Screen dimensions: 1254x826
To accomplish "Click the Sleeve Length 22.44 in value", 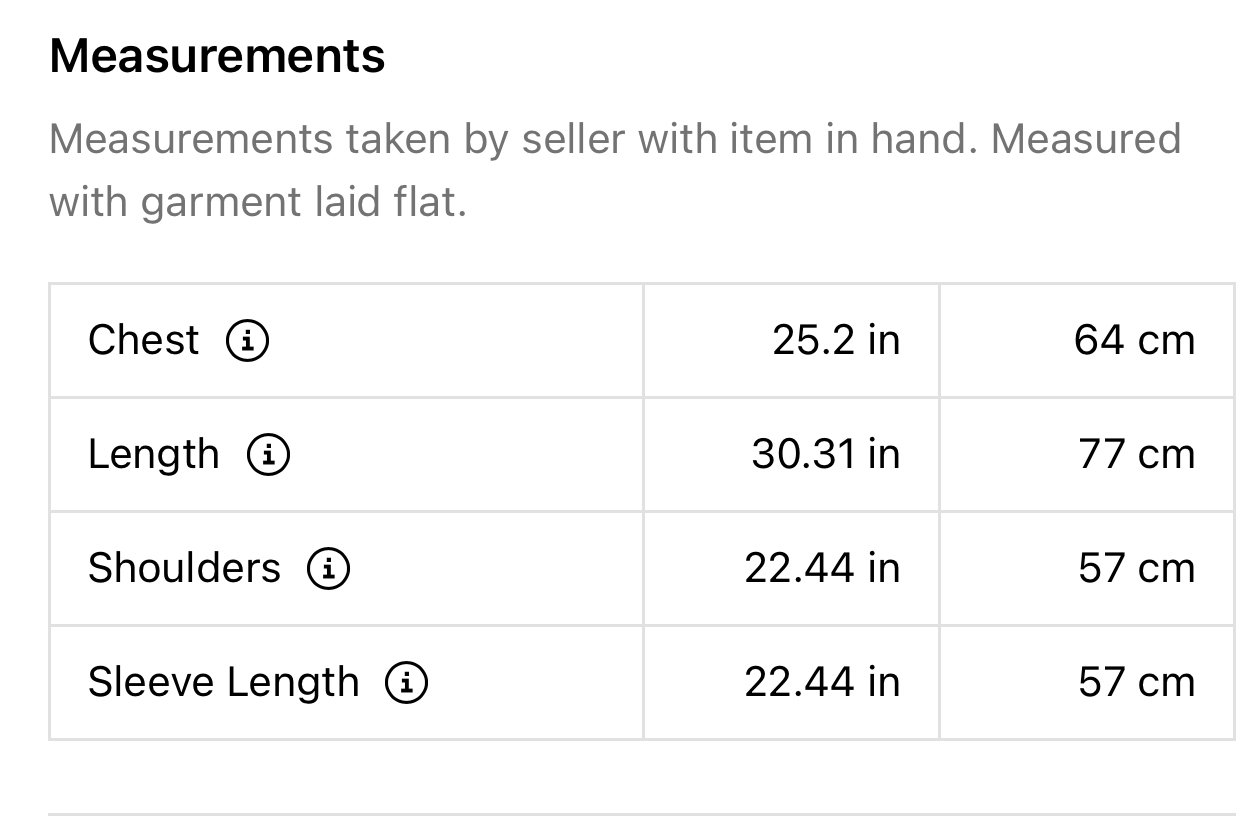I will [x=822, y=683].
